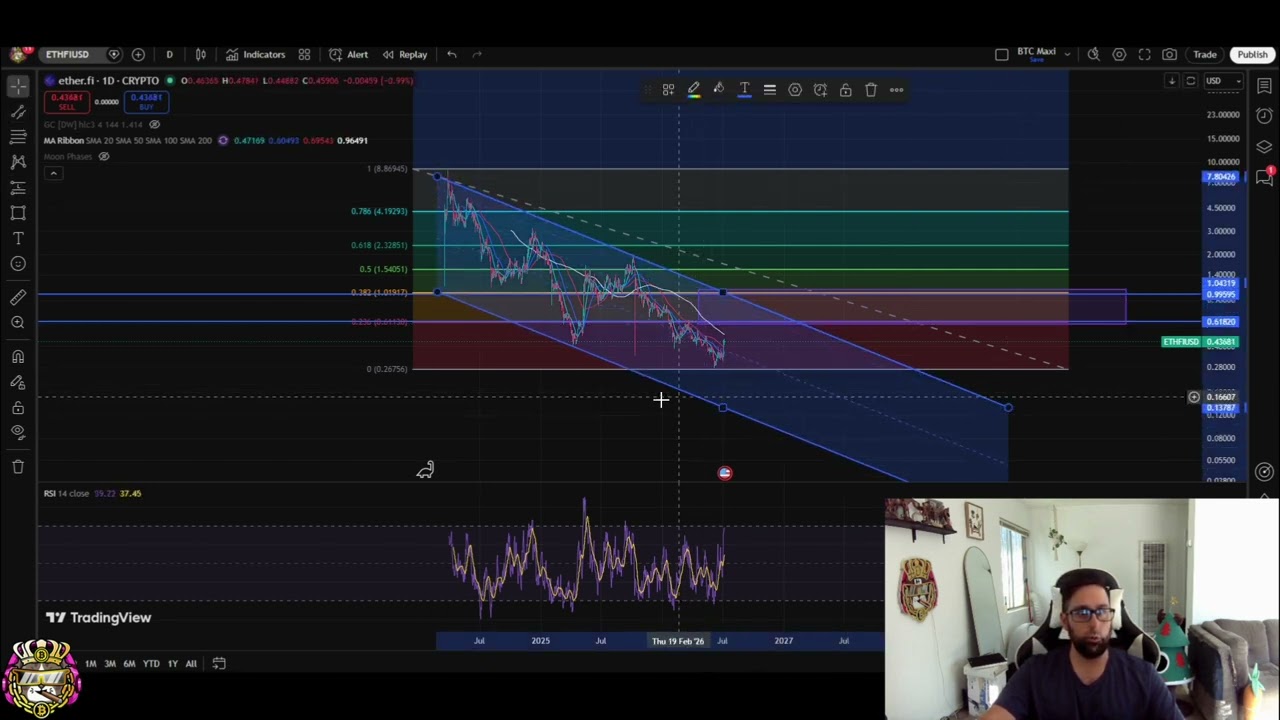This screenshot has height=720, width=1280.
Task: Toggle stay in drawing mode
Action: 18,382
